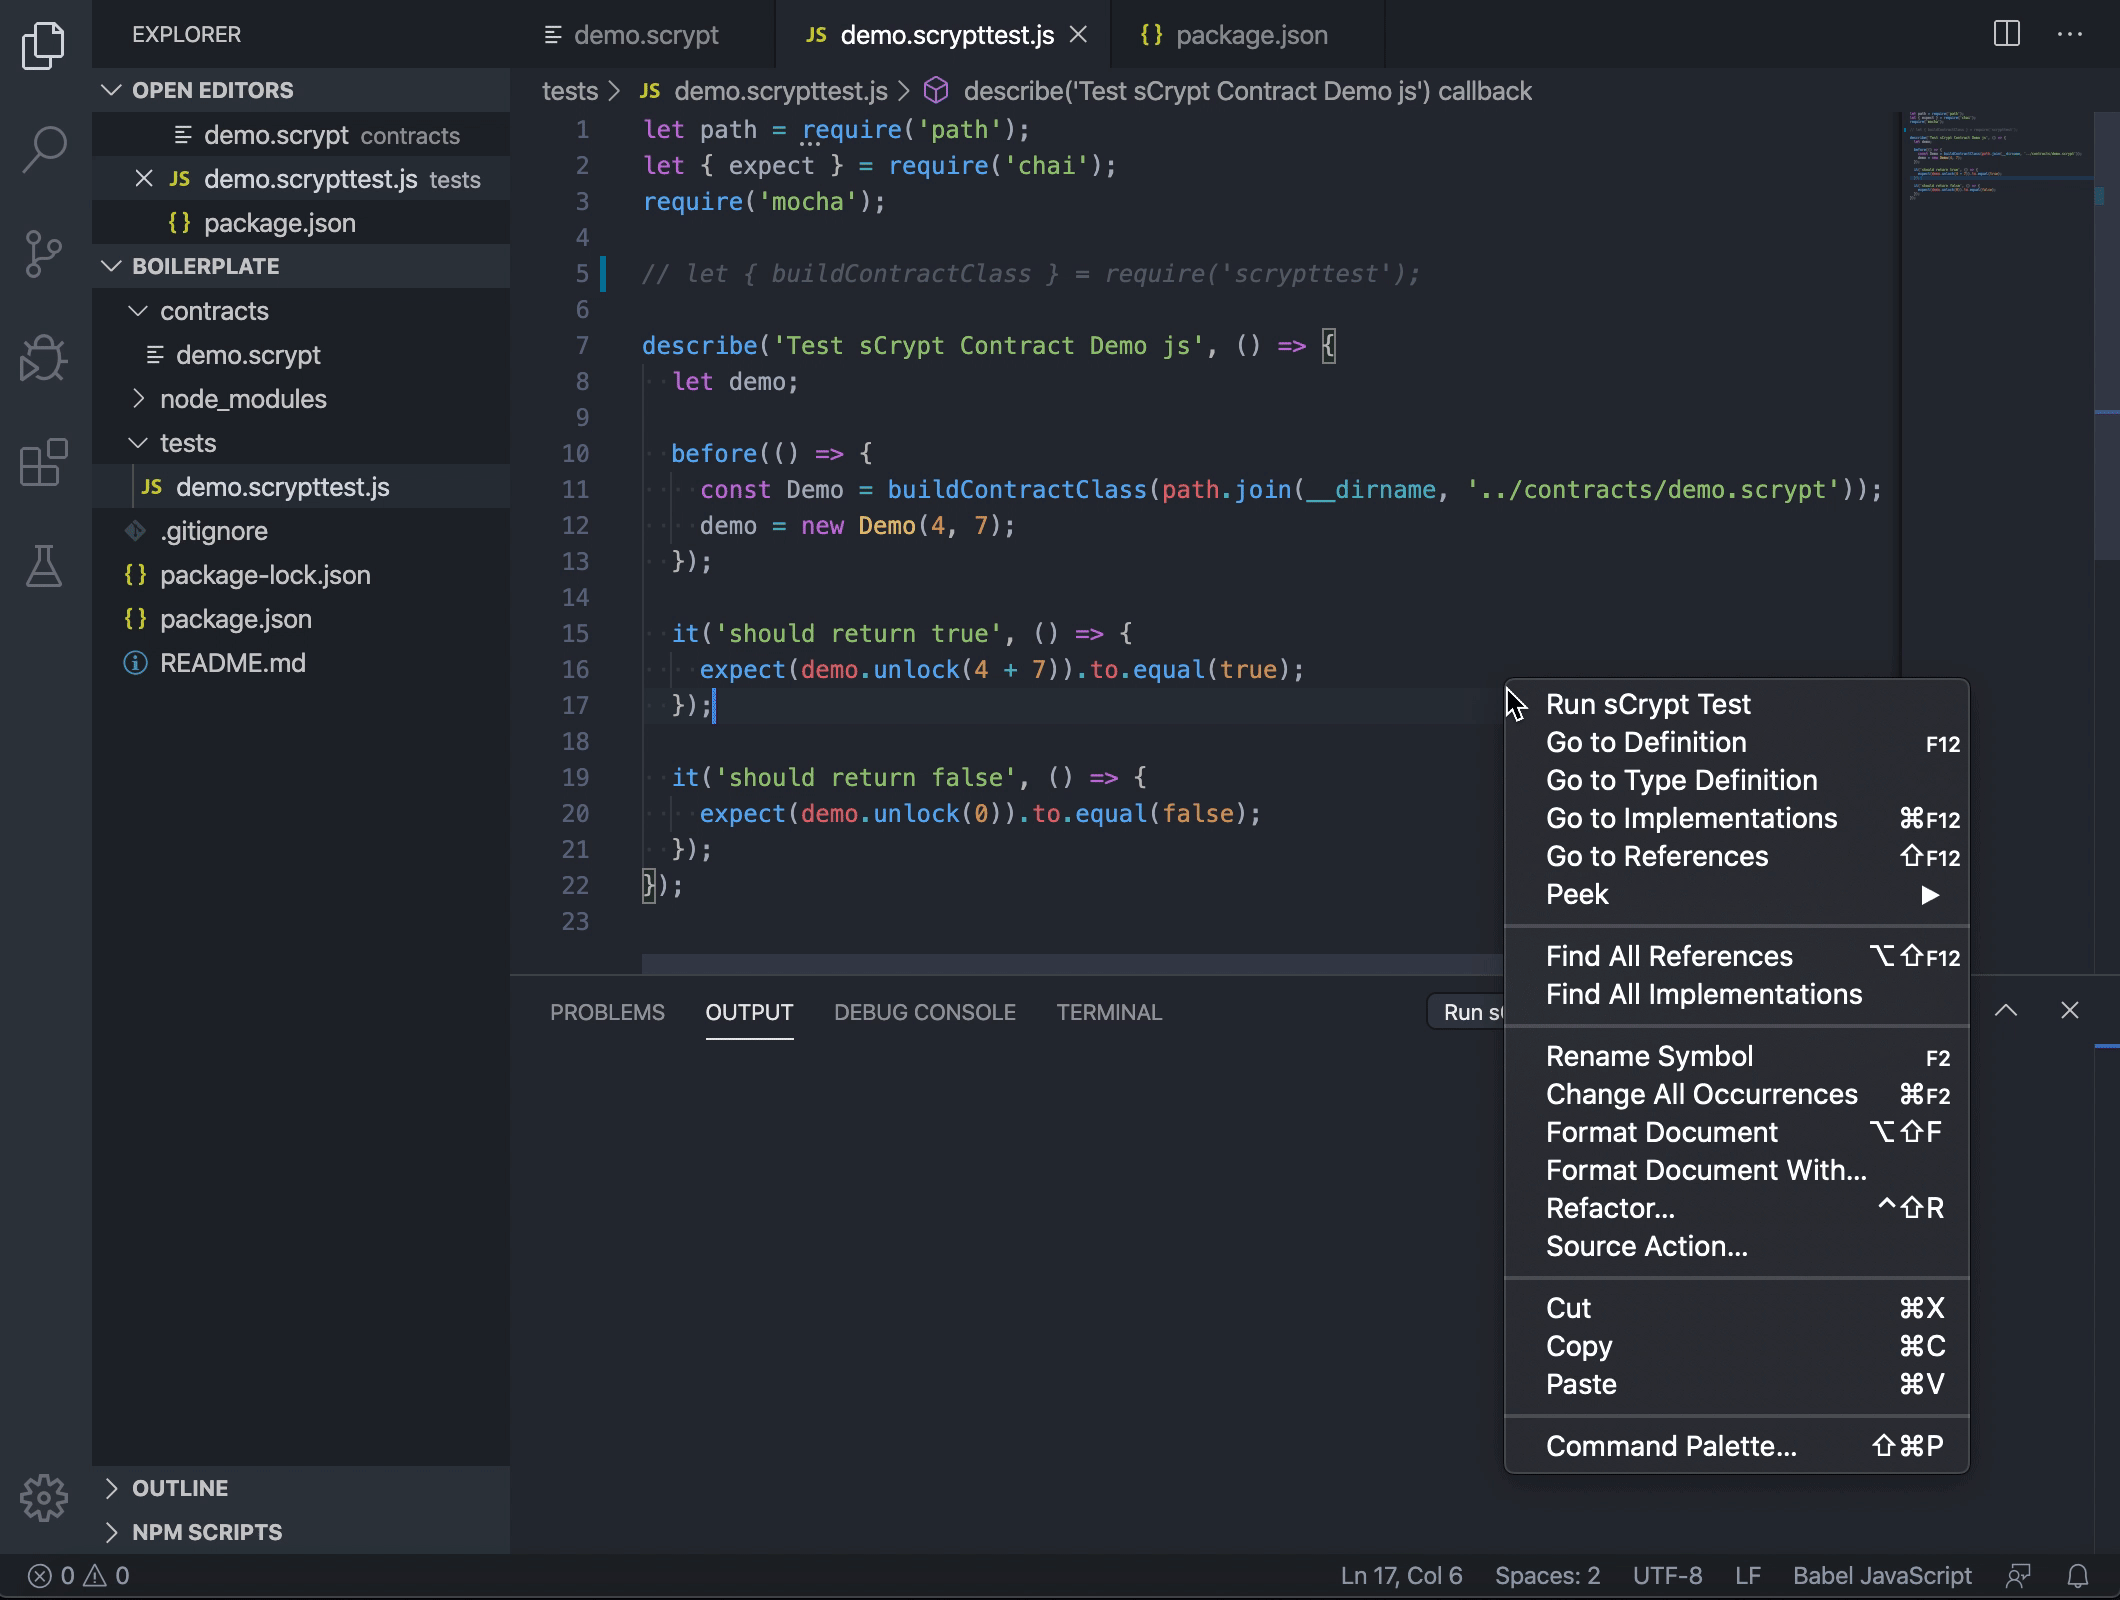The height and width of the screenshot is (1600, 2120).
Task: Open the Search view in activity bar
Action: tap(44, 151)
